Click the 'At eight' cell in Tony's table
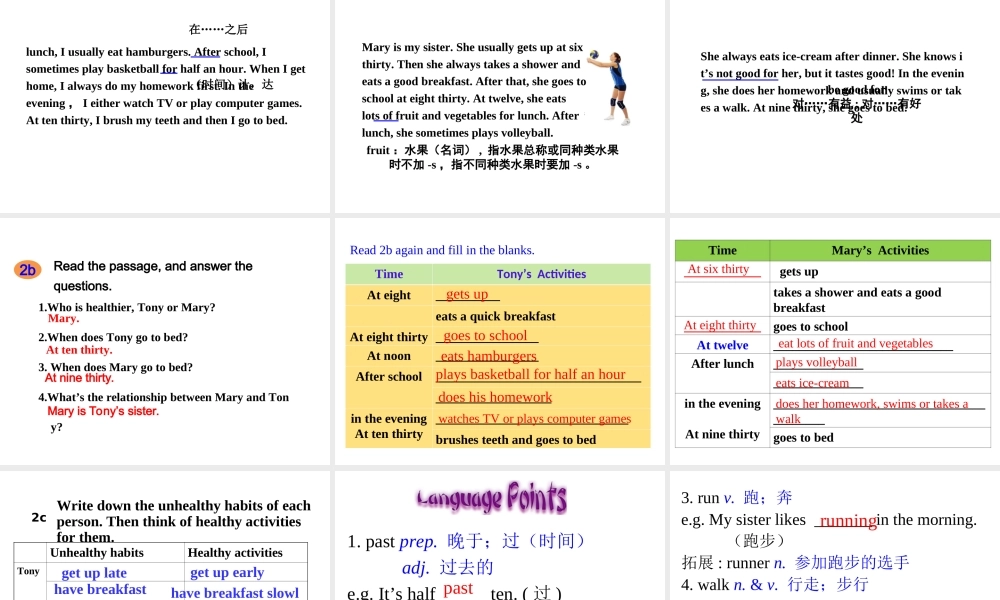 389,295
